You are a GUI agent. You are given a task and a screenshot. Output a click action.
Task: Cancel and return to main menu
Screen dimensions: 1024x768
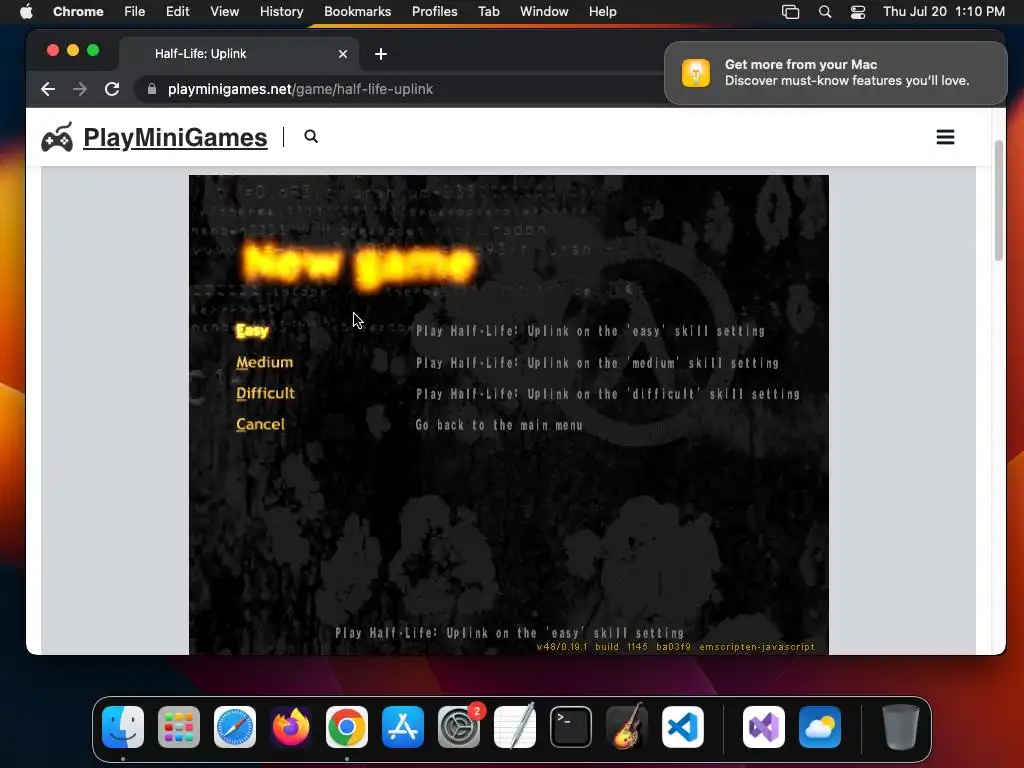point(261,424)
